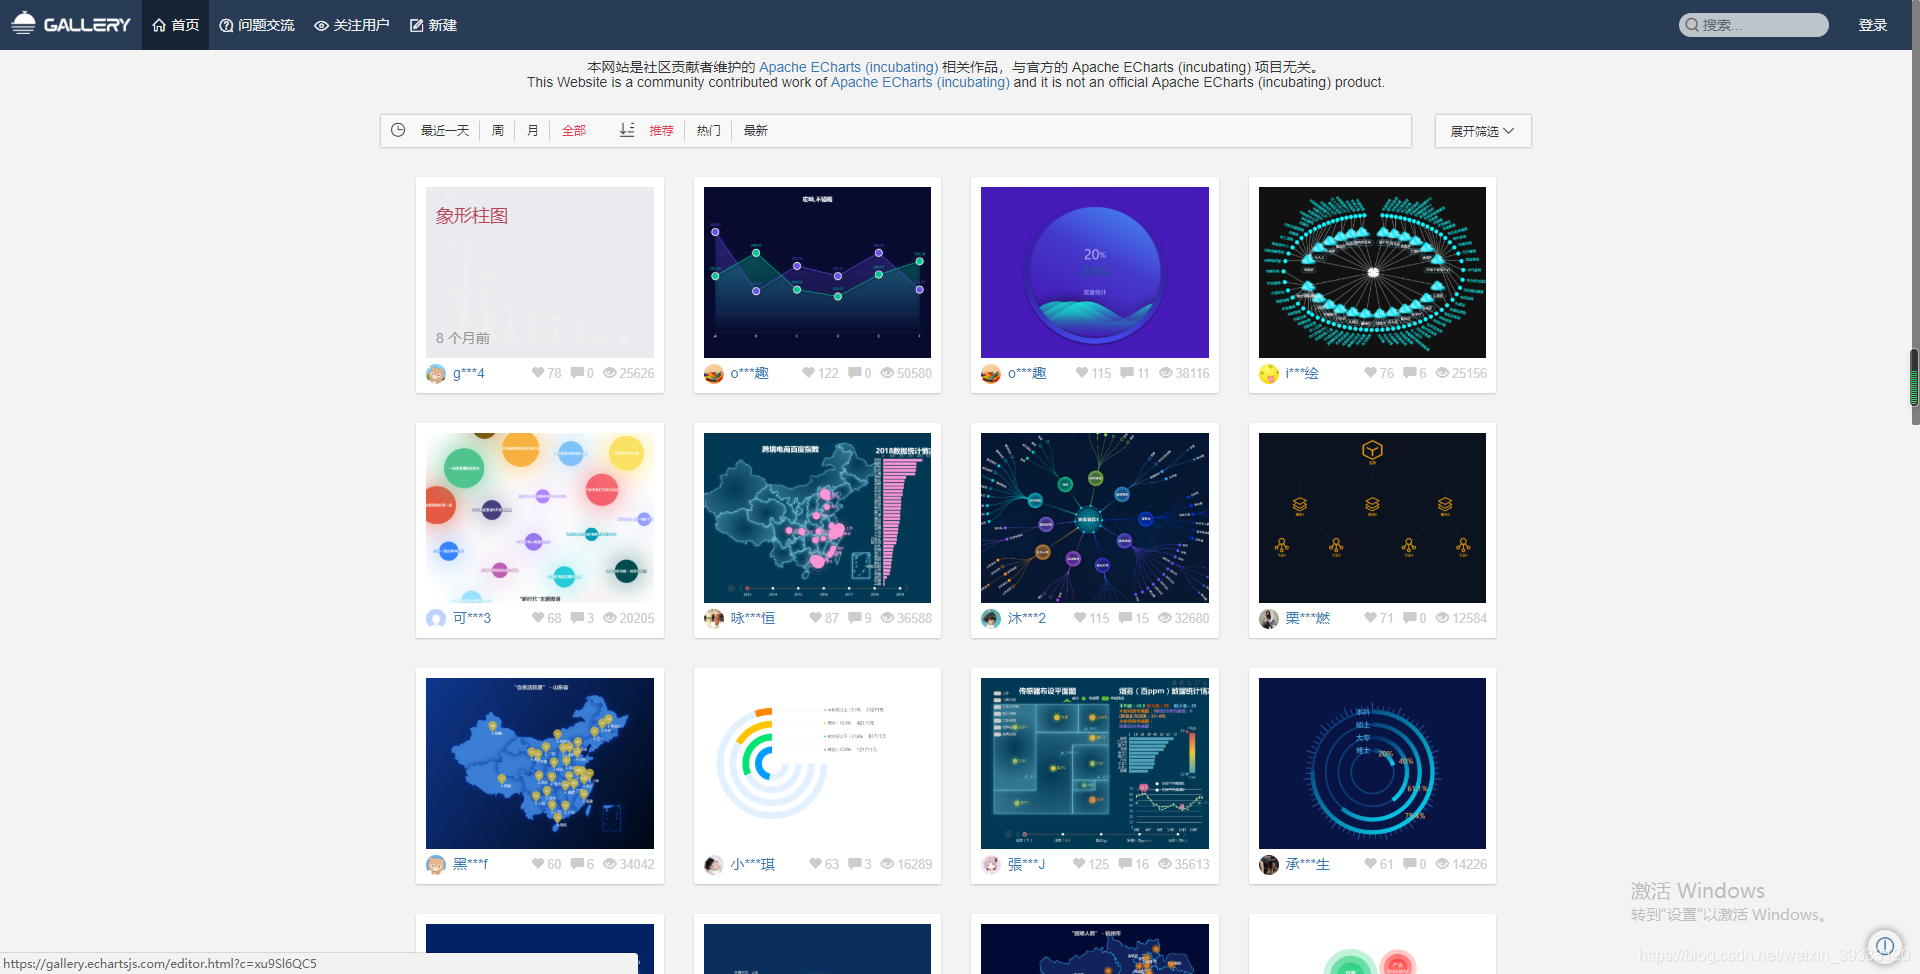Click heart icon with 63 likes
Viewport: 1920px width, 974px height.
pos(816,864)
